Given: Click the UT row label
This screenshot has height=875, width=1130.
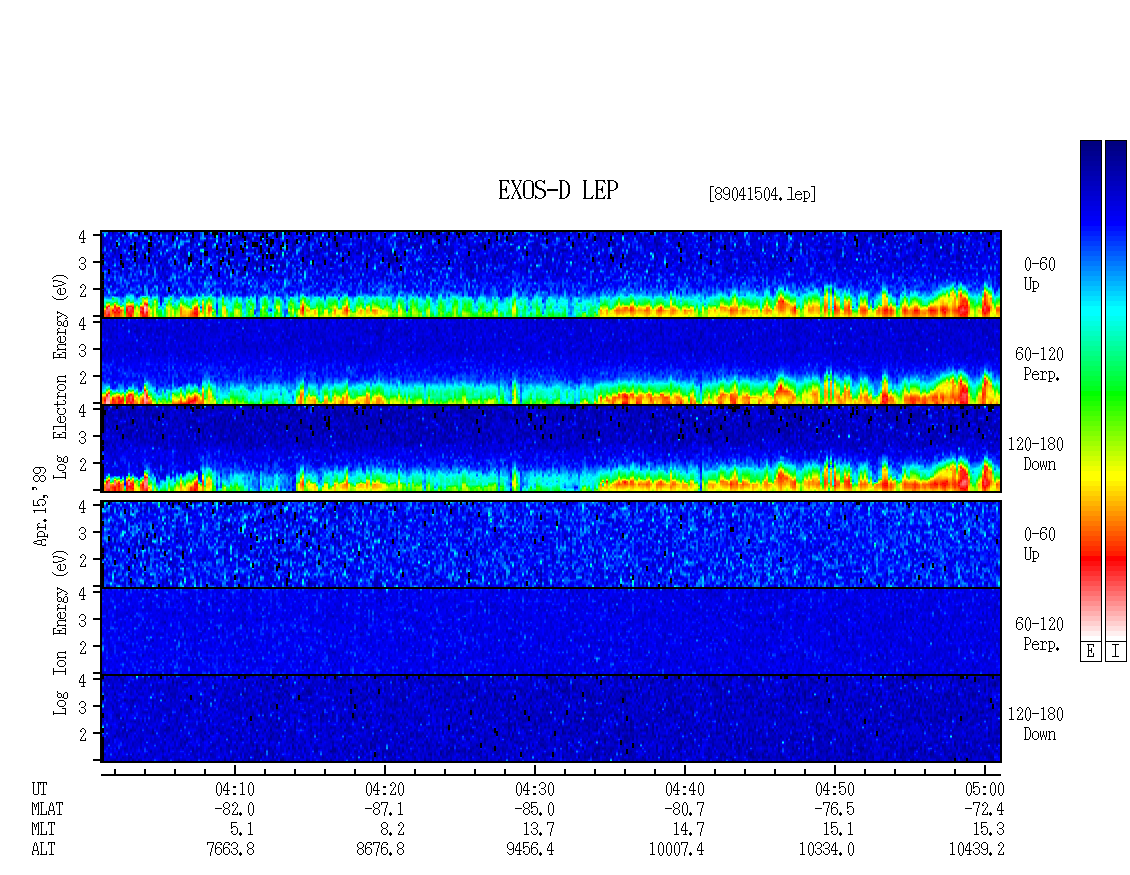Looking at the screenshot, I should point(39,789).
